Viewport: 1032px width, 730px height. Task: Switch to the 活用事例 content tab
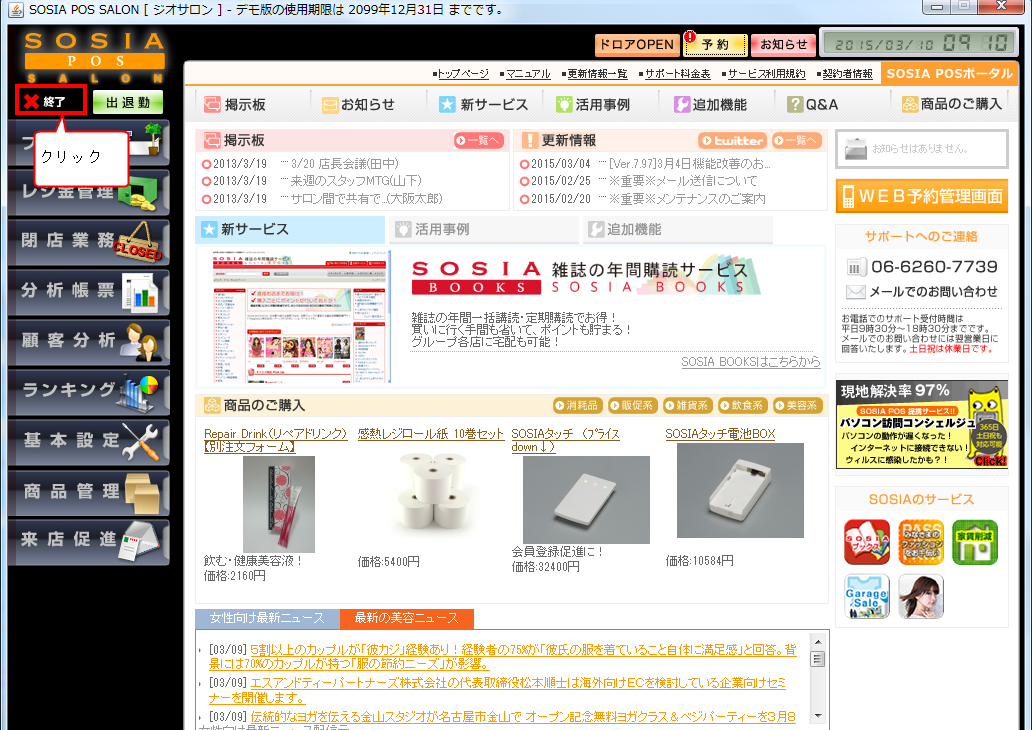click(482, 230)
